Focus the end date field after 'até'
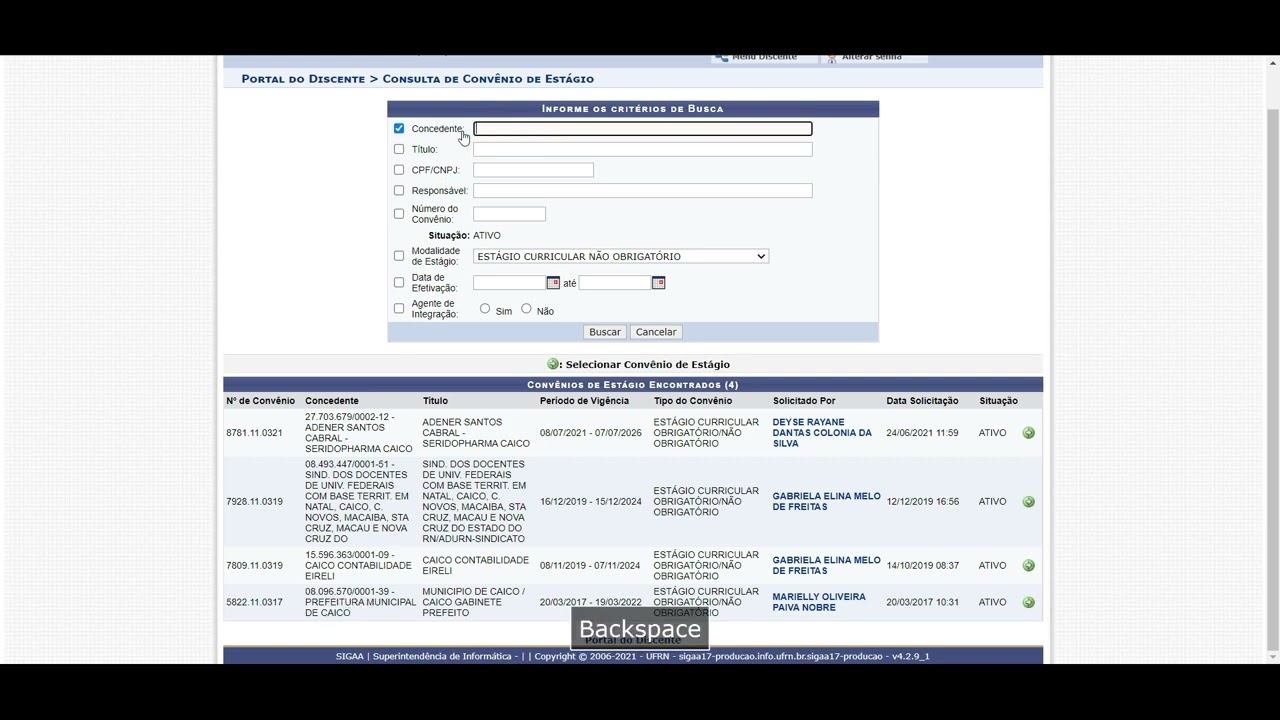The width and height of the screenshot is (1280, 720). click(615, 283)
